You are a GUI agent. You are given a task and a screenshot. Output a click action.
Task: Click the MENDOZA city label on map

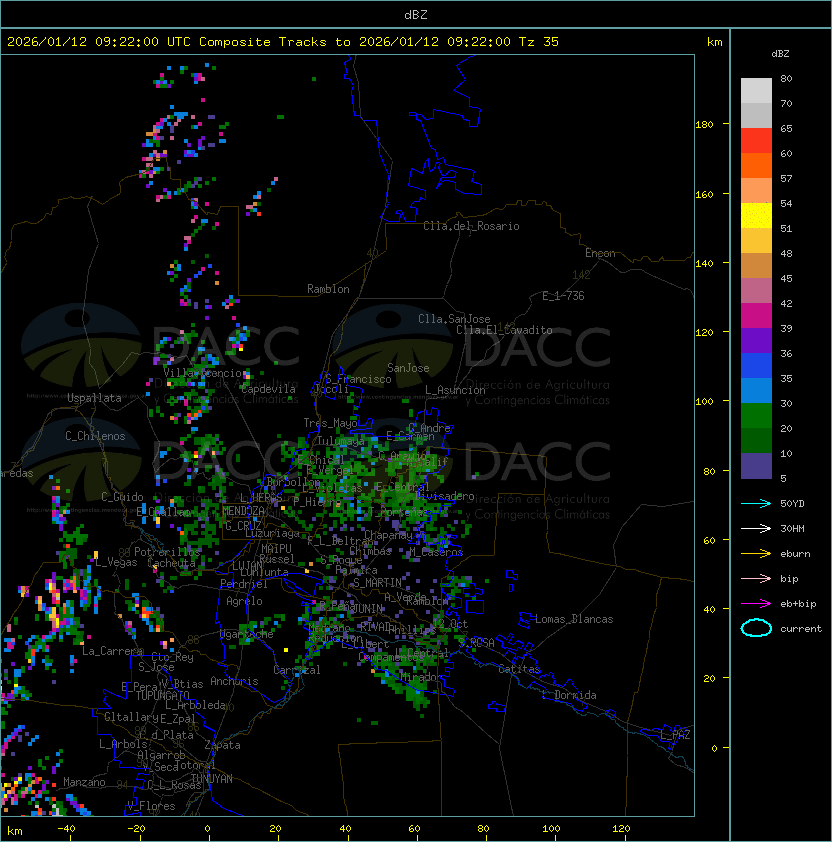click(x=243, y=511)
